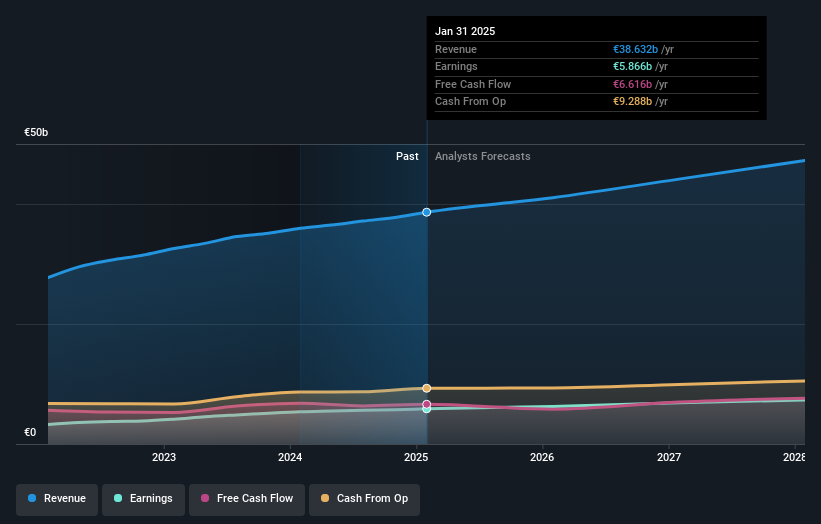Click the Jan 31 2025 tooltip date
Image resolution: width=821 pixels, height=524 pixels.
click(x=465, y=31)
